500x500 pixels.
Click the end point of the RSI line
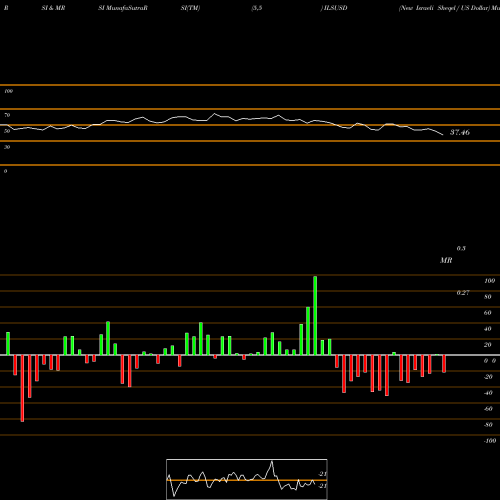click(x=443, y=135)
